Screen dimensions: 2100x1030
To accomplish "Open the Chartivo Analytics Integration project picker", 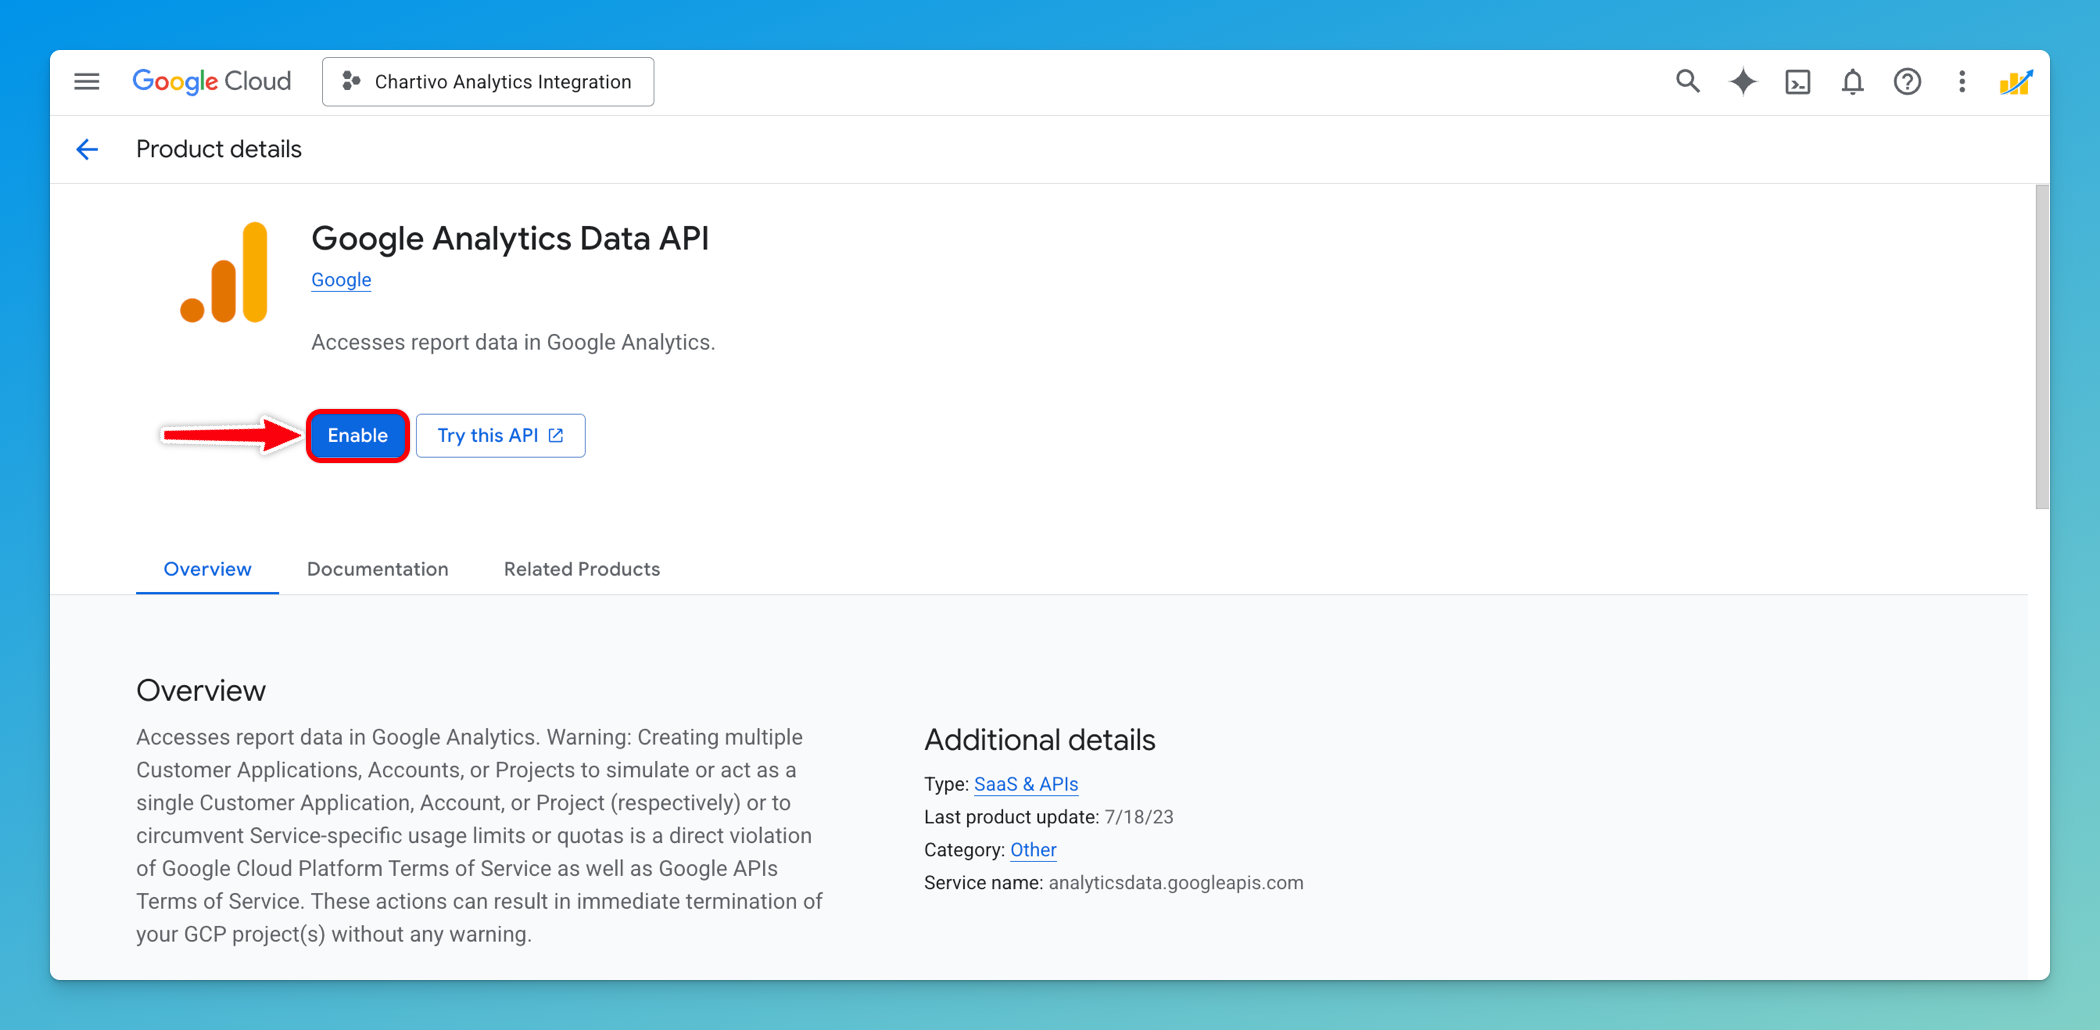I will [x=488, y=81].
